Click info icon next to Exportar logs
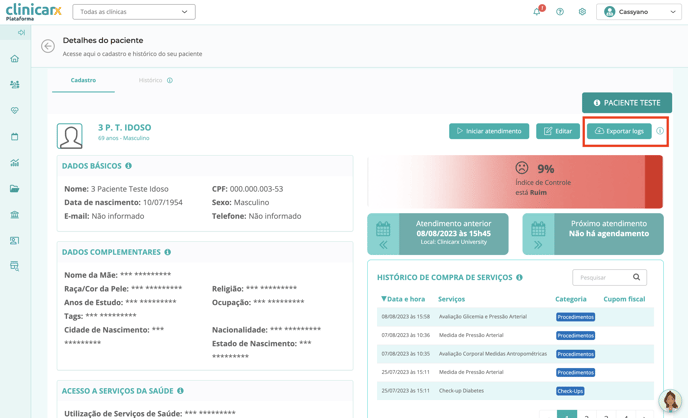Screen dimensions: 688x418 [x=660, y=131]
